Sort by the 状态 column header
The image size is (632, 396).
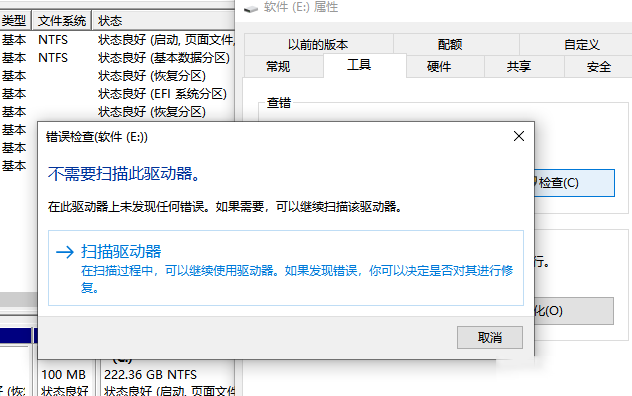[x=163, y=21]
